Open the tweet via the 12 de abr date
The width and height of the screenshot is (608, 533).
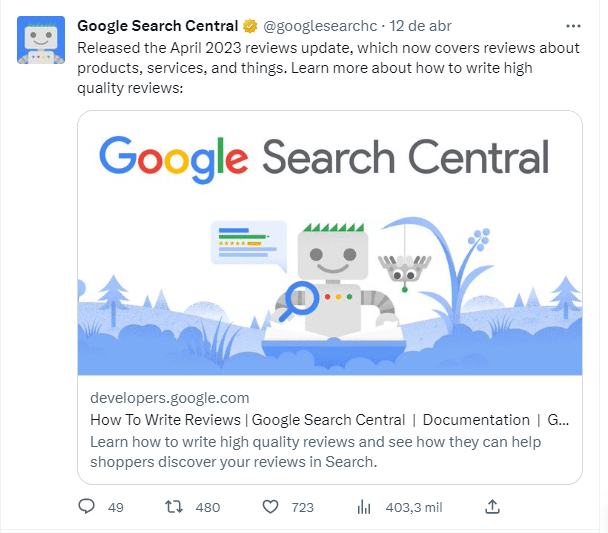click(421, 26)
